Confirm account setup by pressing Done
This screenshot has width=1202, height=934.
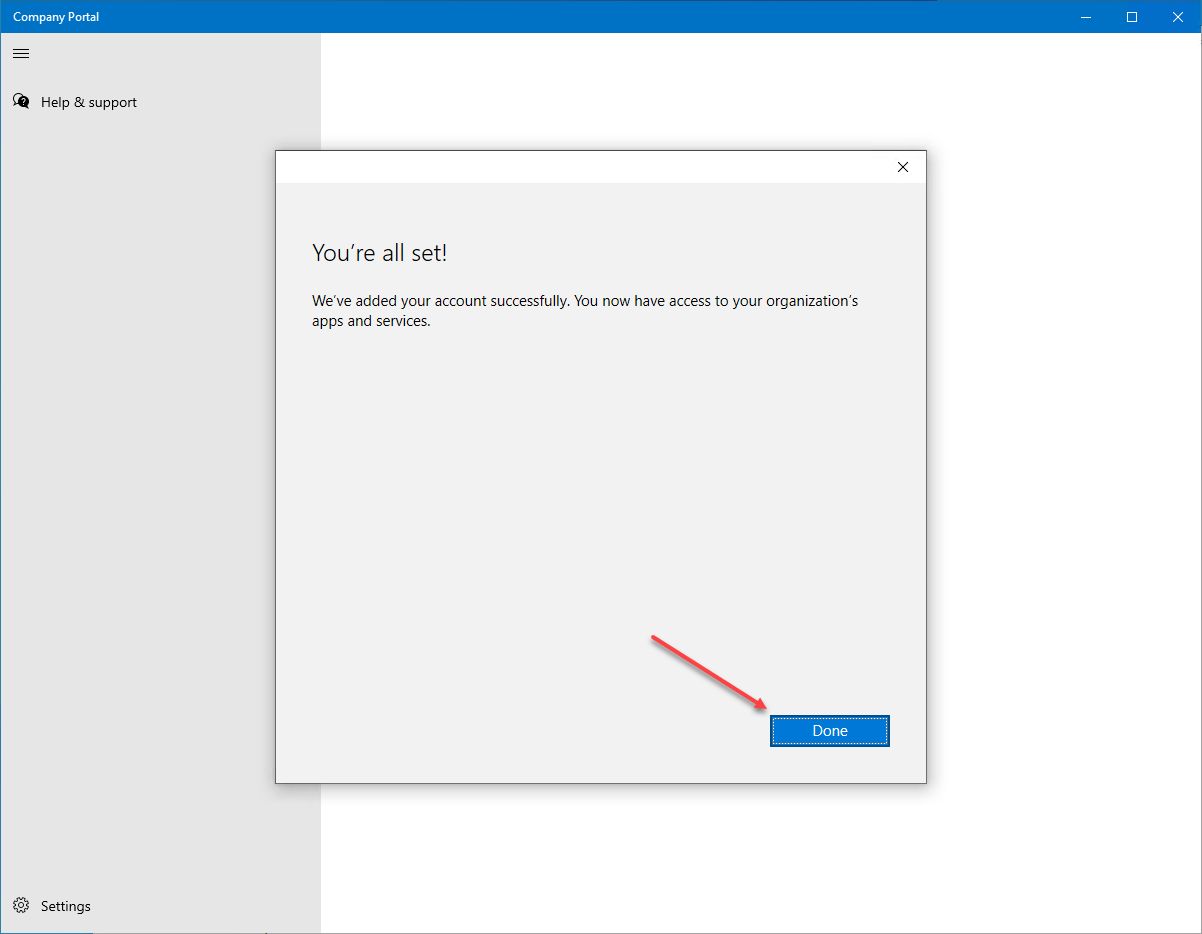coord(829,730)
